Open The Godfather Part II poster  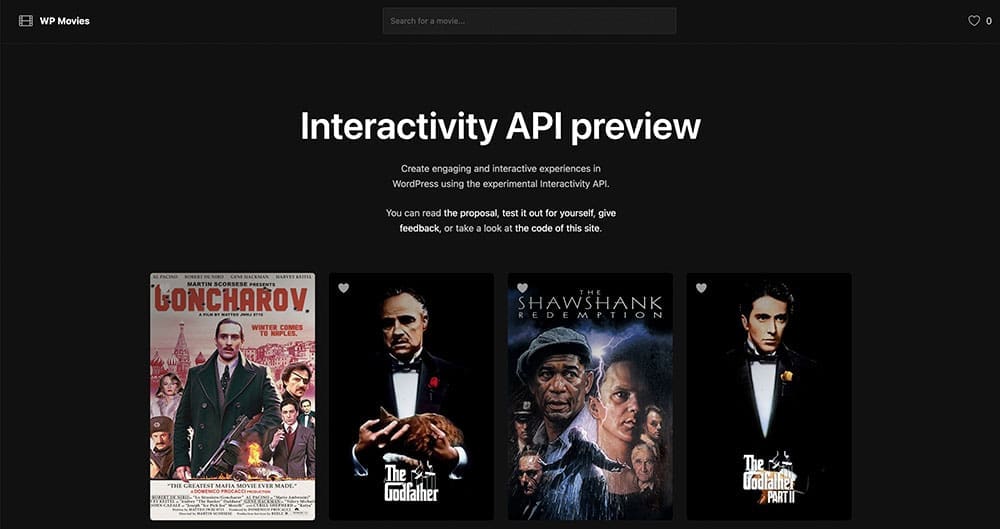pos(768,396)
